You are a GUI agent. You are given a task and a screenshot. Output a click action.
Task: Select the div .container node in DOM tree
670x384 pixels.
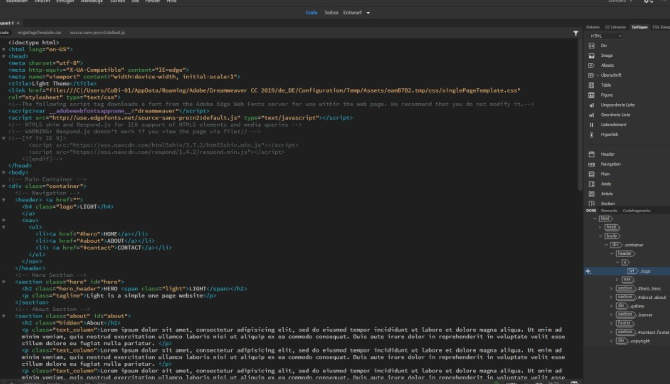point(627,245)
